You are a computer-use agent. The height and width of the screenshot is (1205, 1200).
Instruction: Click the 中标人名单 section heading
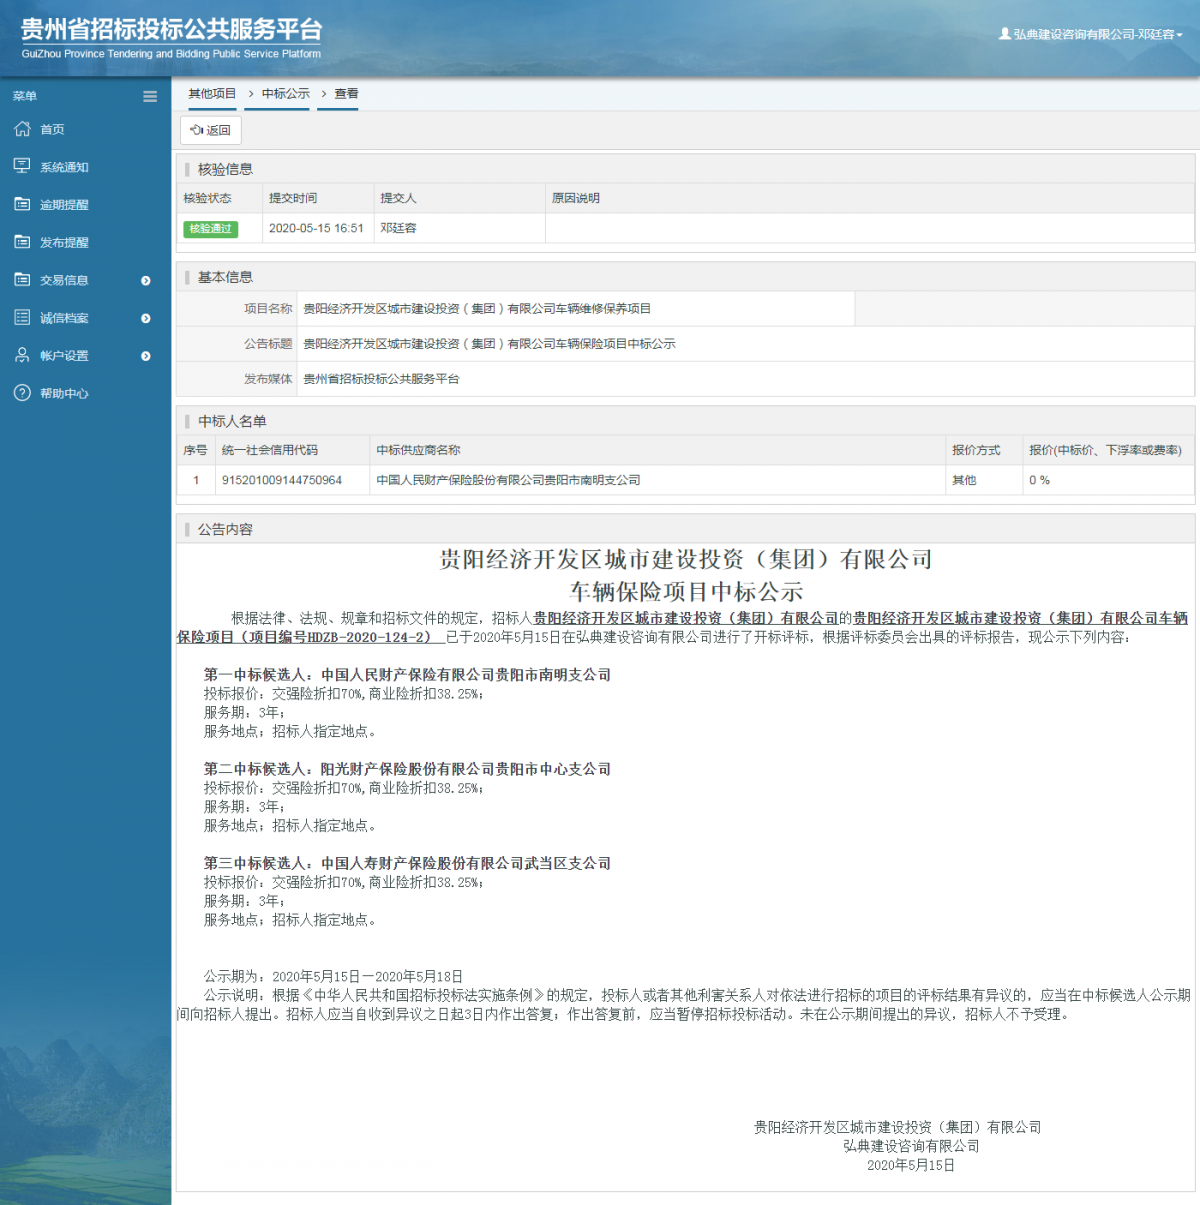click(x=232, y=421)
